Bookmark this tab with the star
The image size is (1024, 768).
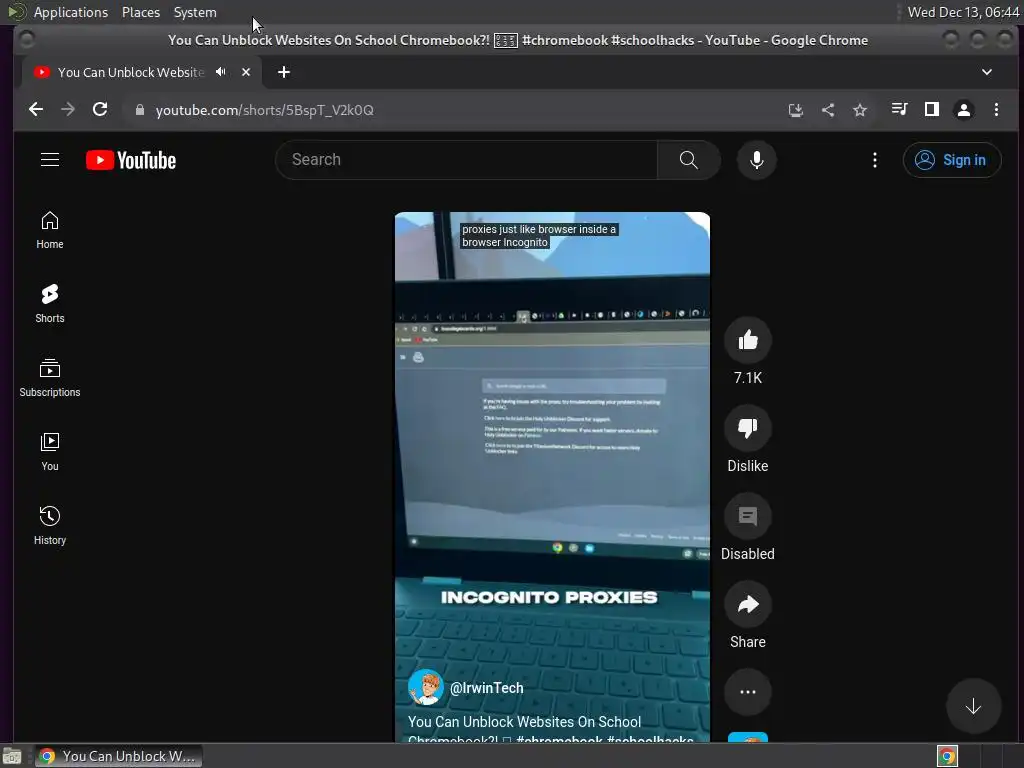[859, 110]
